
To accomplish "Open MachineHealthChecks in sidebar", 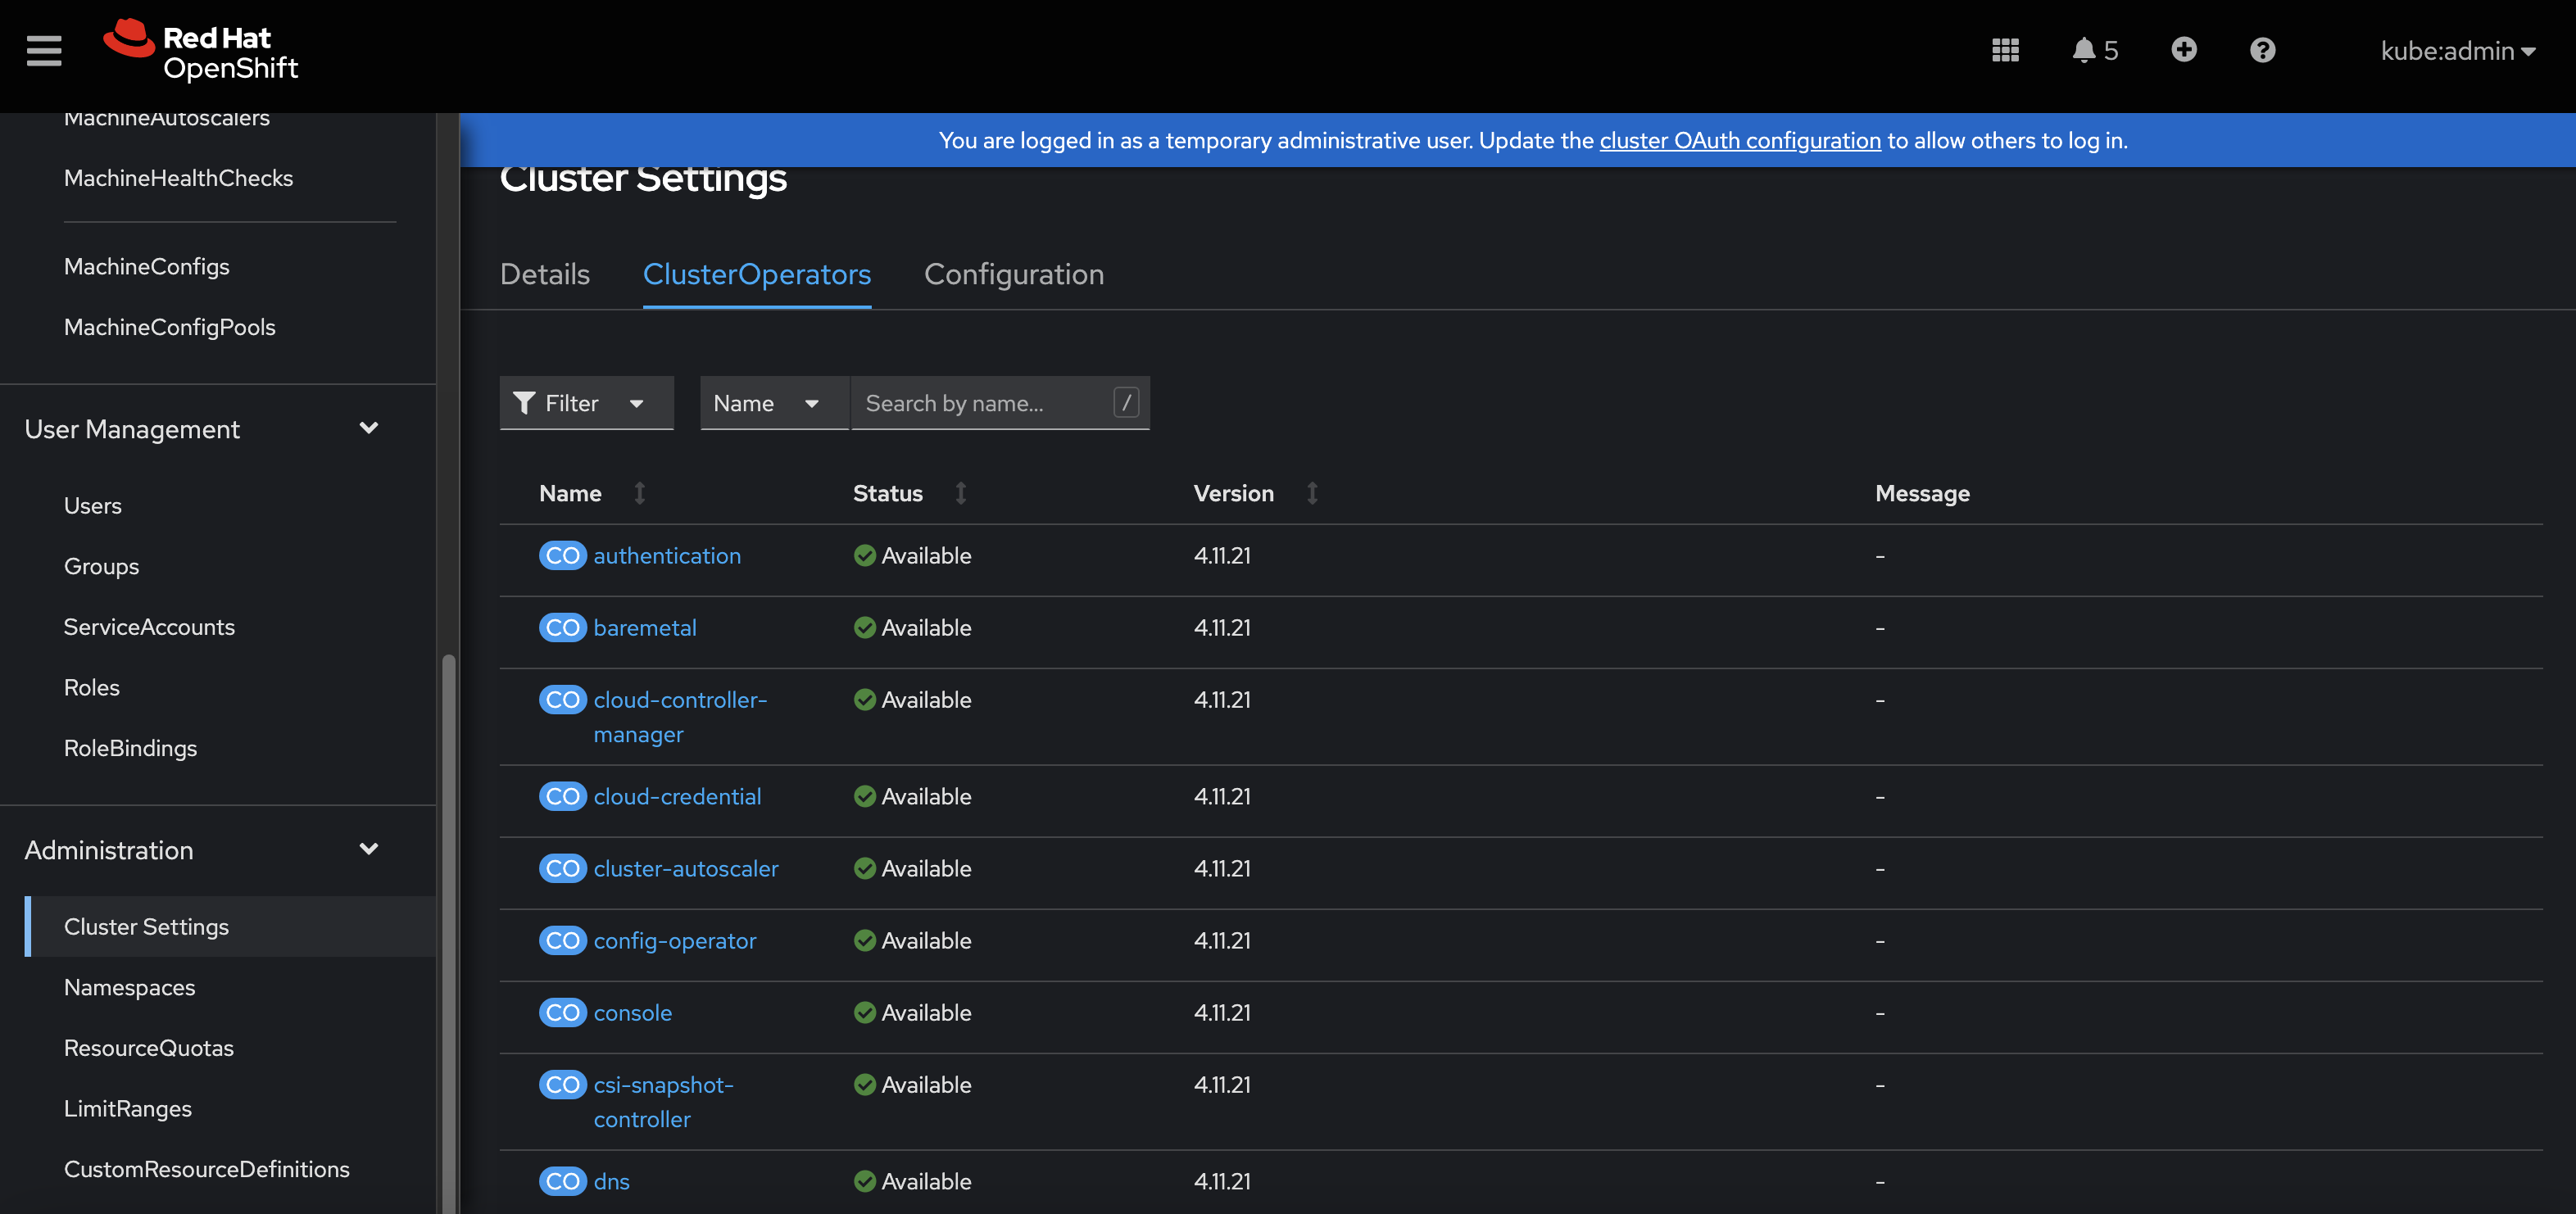I will (x=178, y=178).
